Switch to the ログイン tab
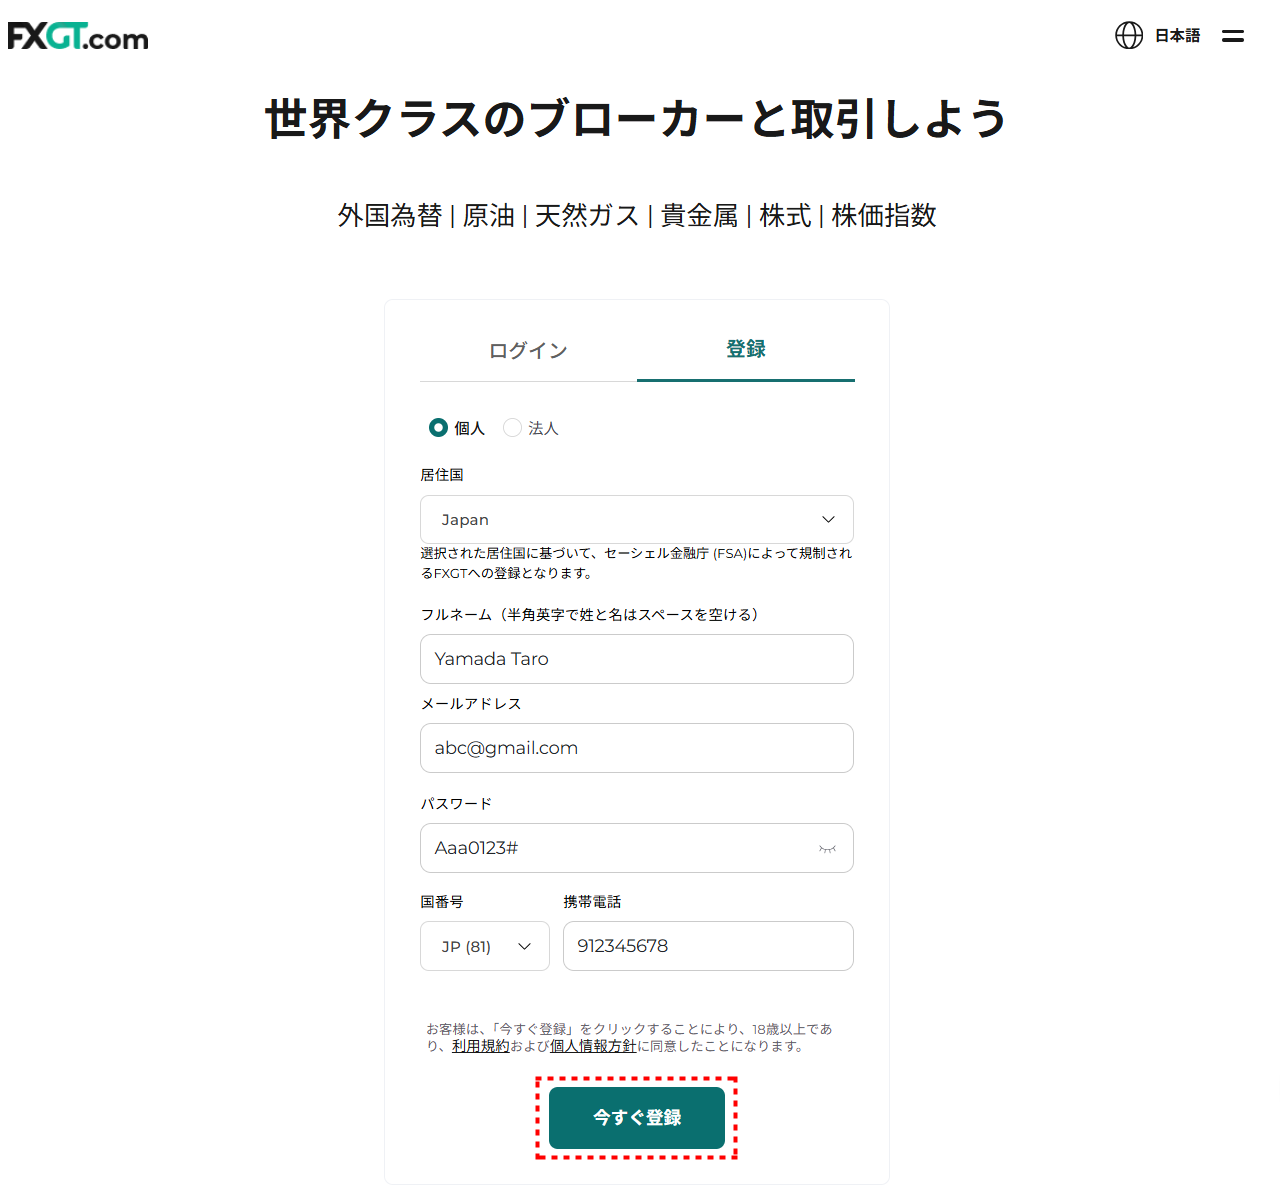 click(528, 351)
